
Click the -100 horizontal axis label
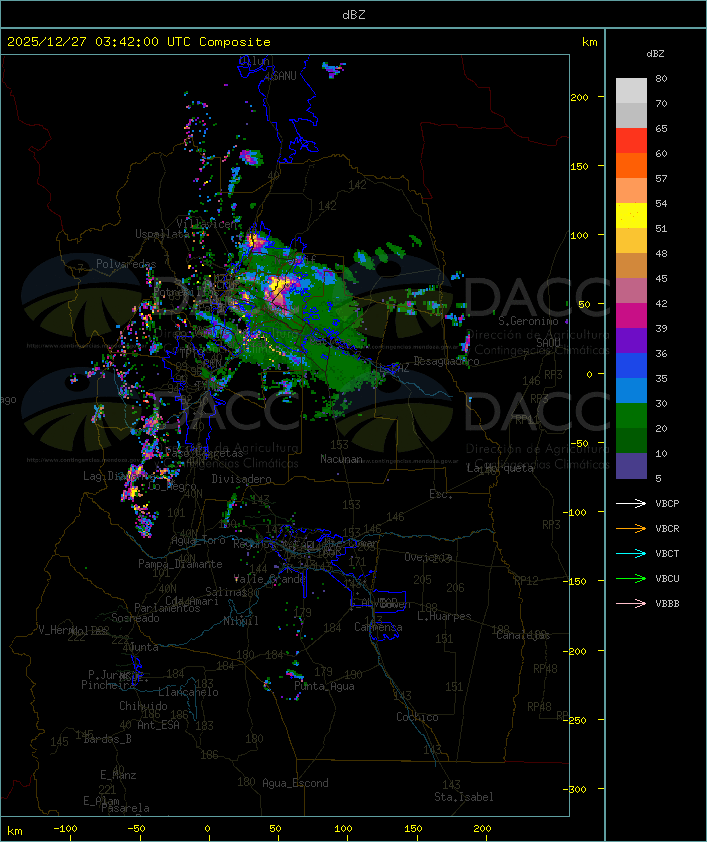pyautogui.click(x=66, y=829)
